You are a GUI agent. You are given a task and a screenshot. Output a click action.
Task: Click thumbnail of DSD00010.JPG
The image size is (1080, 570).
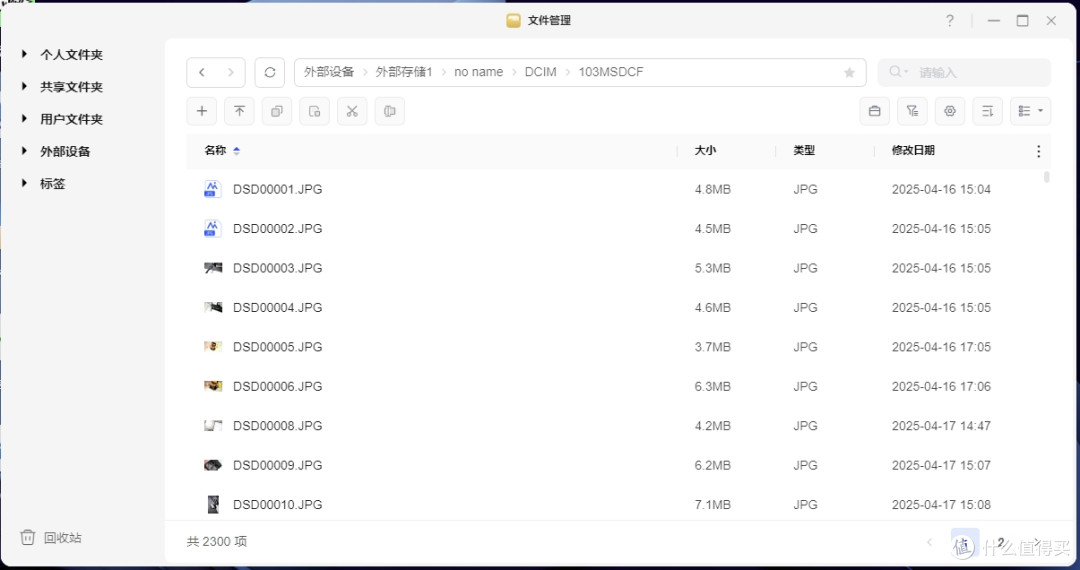click(x=213, y=505)
